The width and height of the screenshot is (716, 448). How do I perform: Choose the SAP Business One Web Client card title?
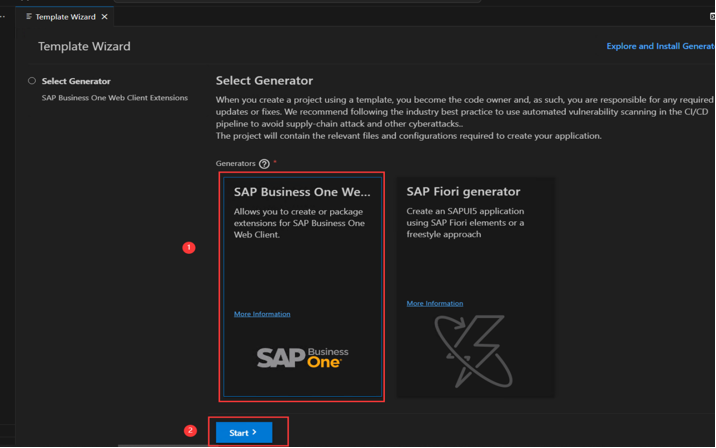click(x=302, y=192)
